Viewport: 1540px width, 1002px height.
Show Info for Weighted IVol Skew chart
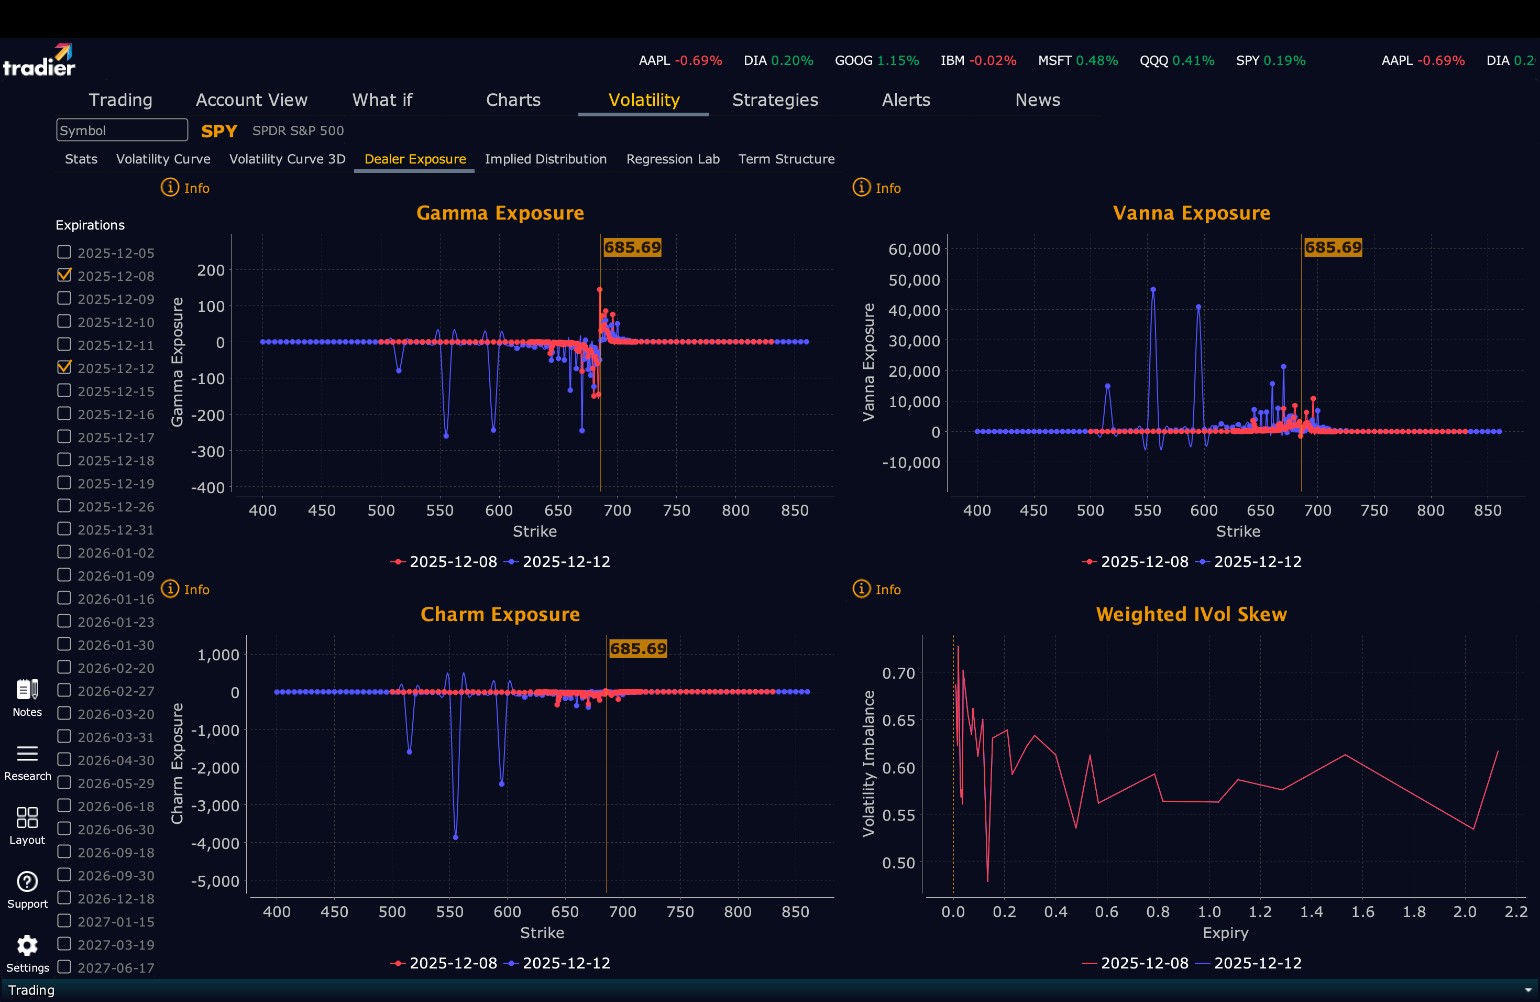[876, 589]
